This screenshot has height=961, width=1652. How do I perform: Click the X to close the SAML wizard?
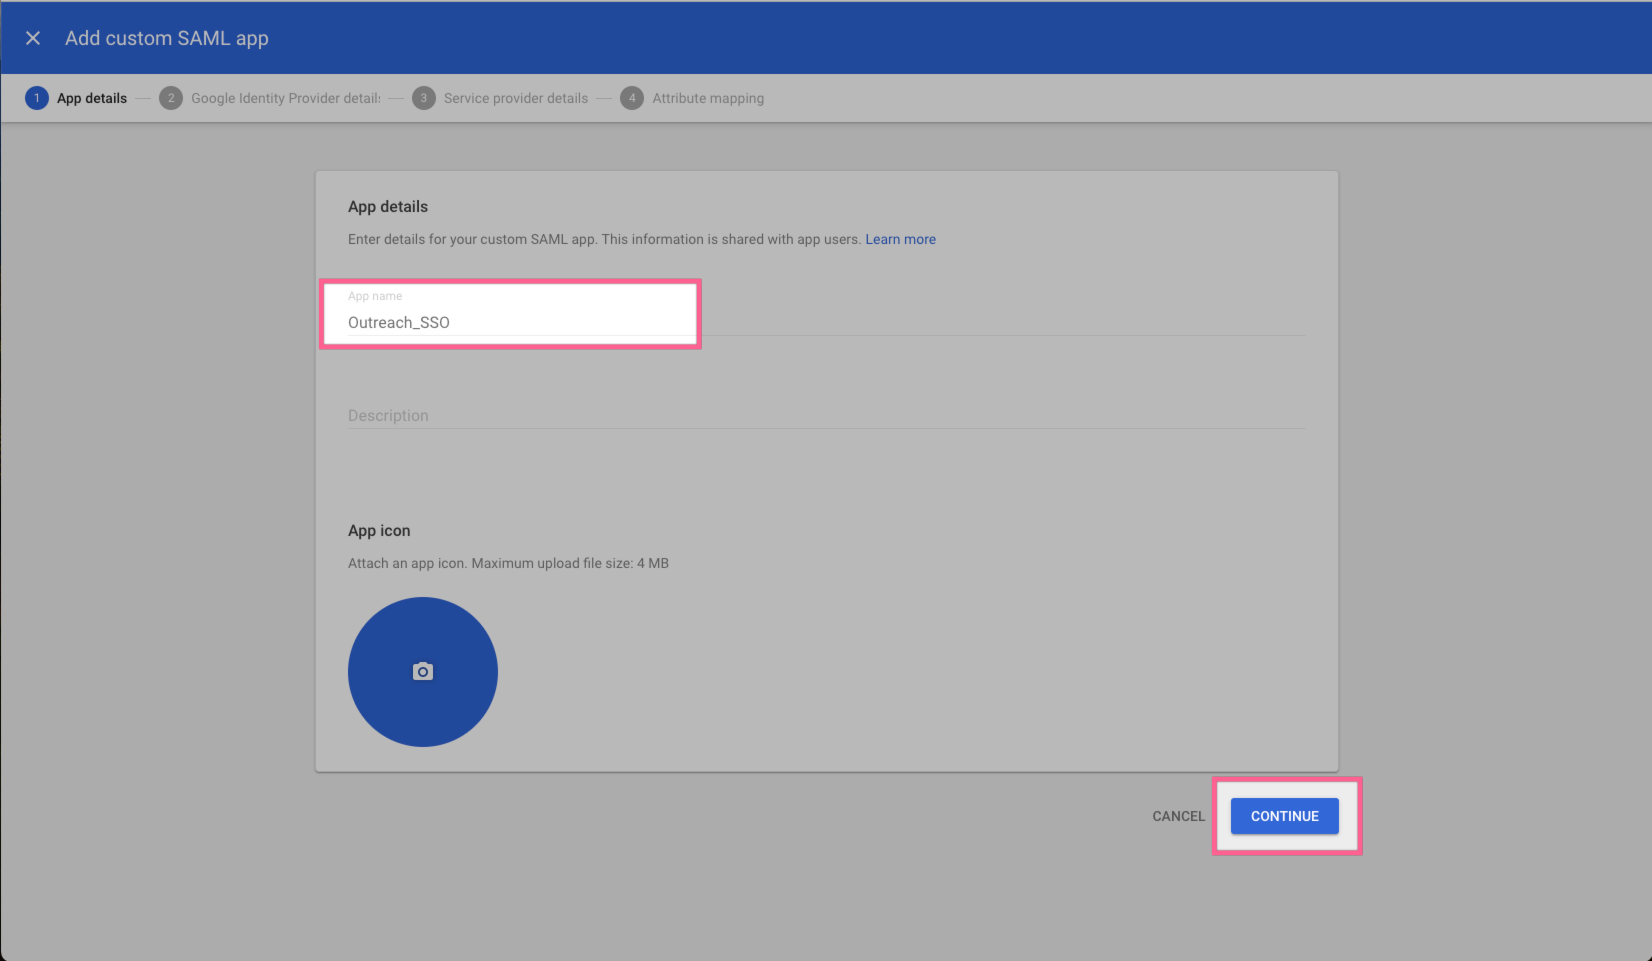click(x=33, y=37)
